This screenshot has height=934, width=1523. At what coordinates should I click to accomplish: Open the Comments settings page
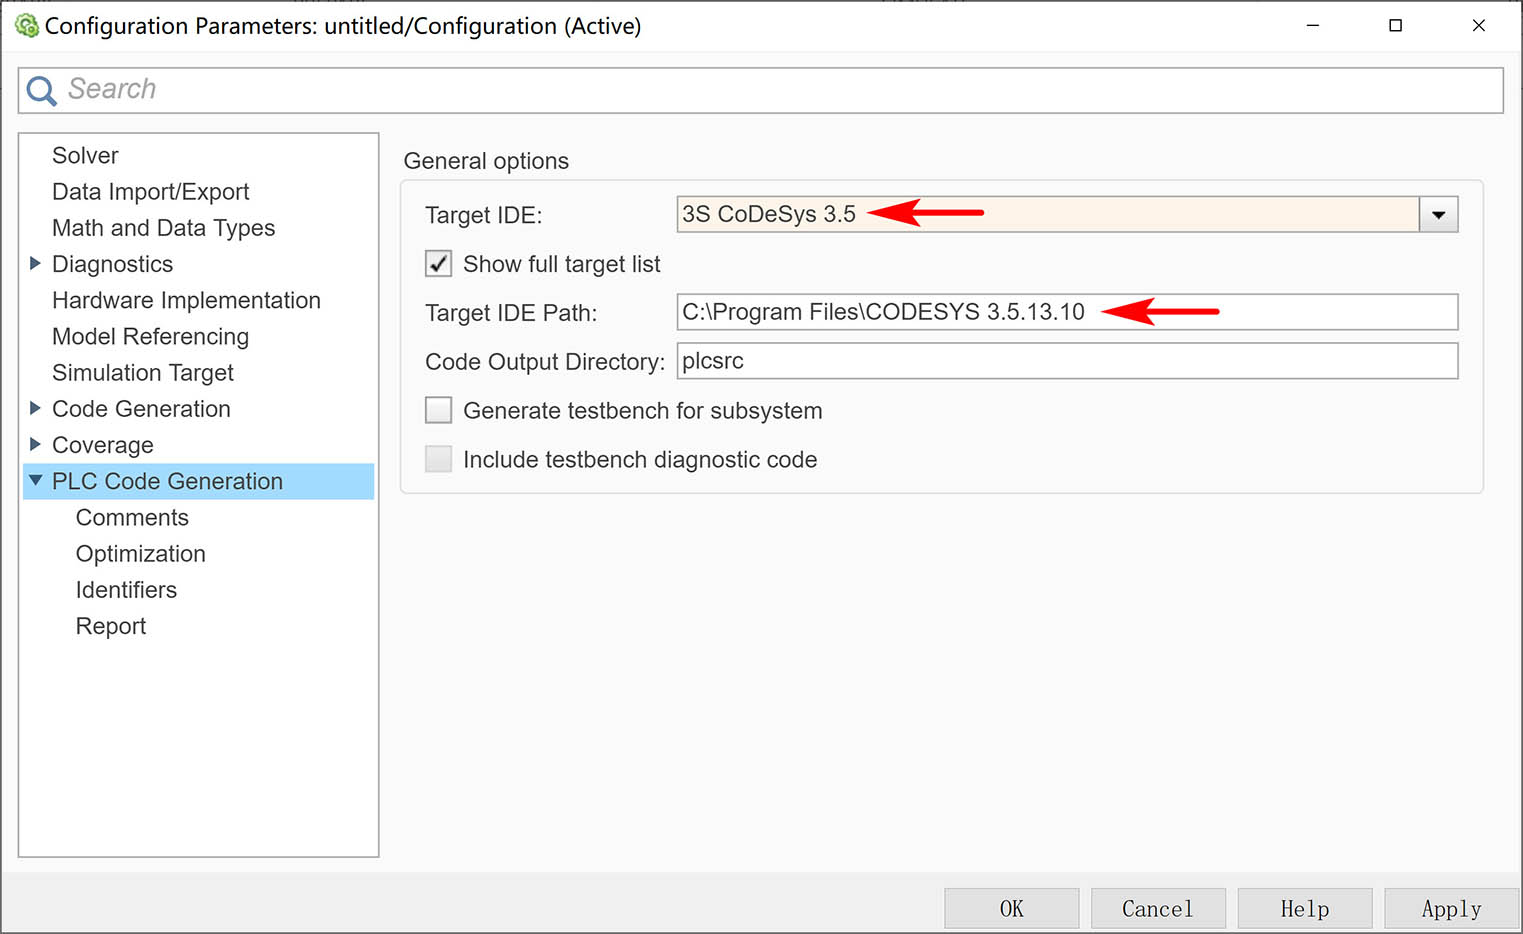[131, 517]
